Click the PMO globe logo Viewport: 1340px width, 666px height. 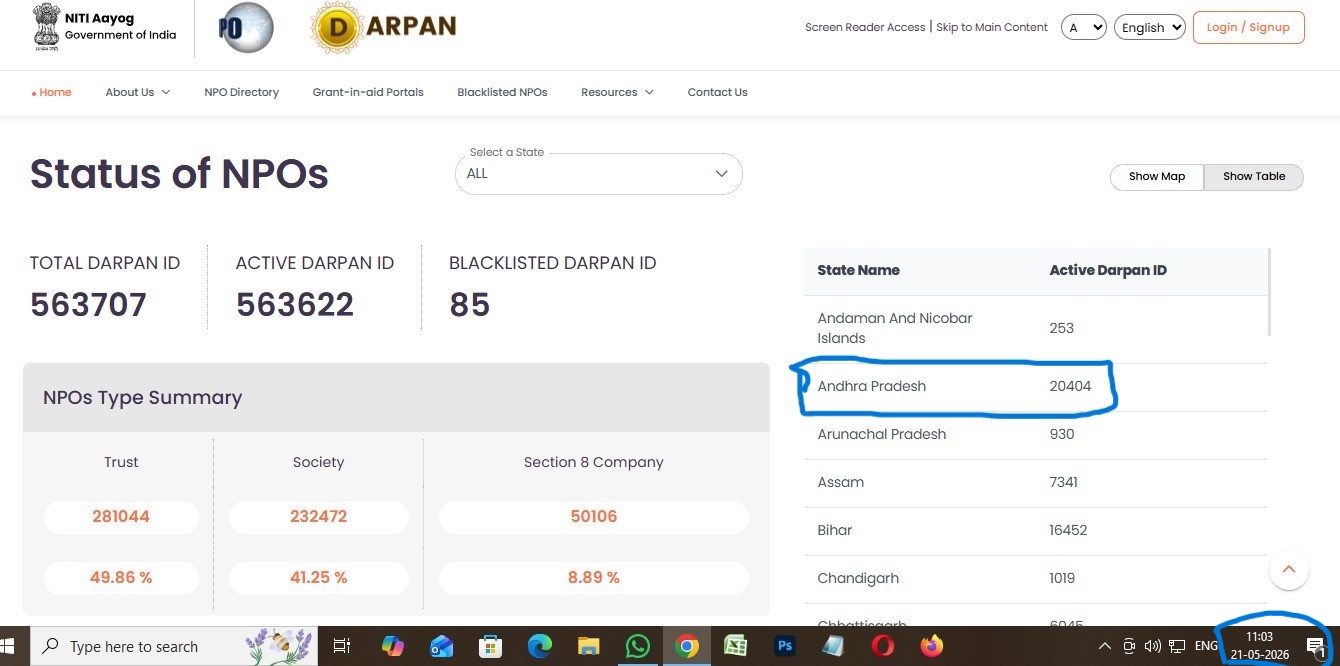(x=246, y=27)
